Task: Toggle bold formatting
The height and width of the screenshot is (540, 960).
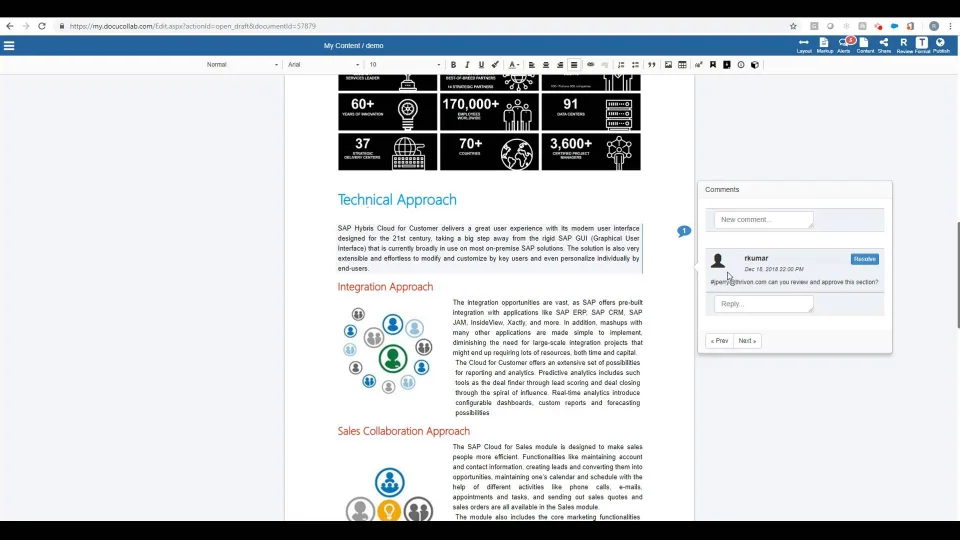Action: (453, 65)
